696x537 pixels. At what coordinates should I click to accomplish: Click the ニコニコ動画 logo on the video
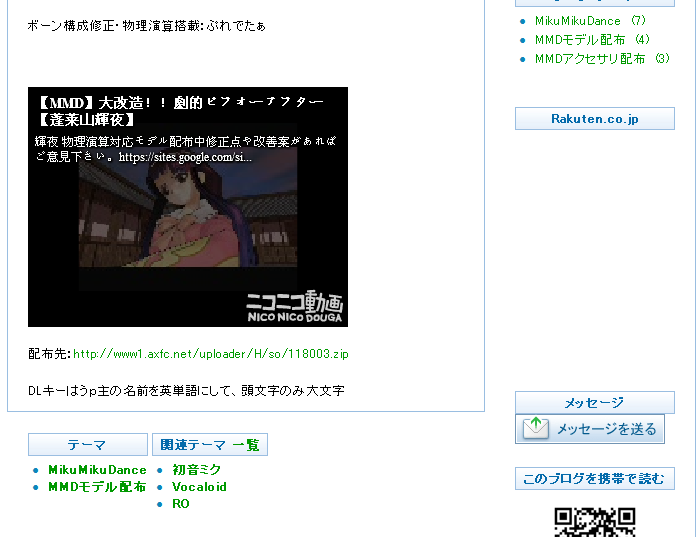(x=295, y=306)
